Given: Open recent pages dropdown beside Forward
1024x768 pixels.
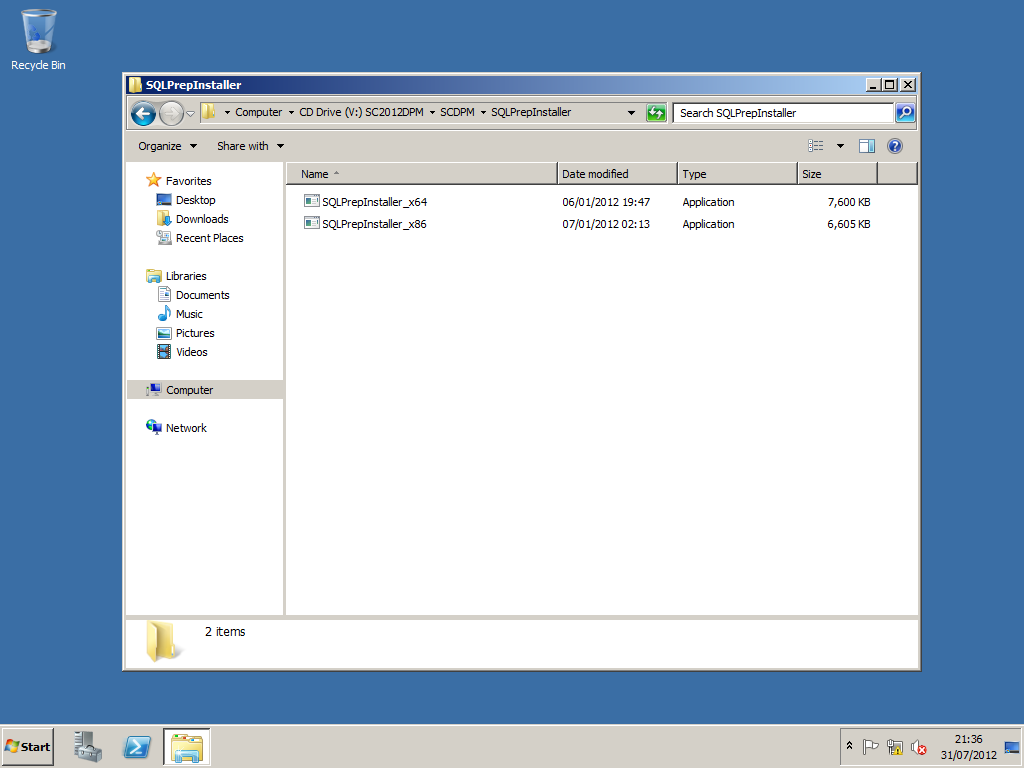Looking at the screenshot, I should pyautogui.click(x=190, y=114).
